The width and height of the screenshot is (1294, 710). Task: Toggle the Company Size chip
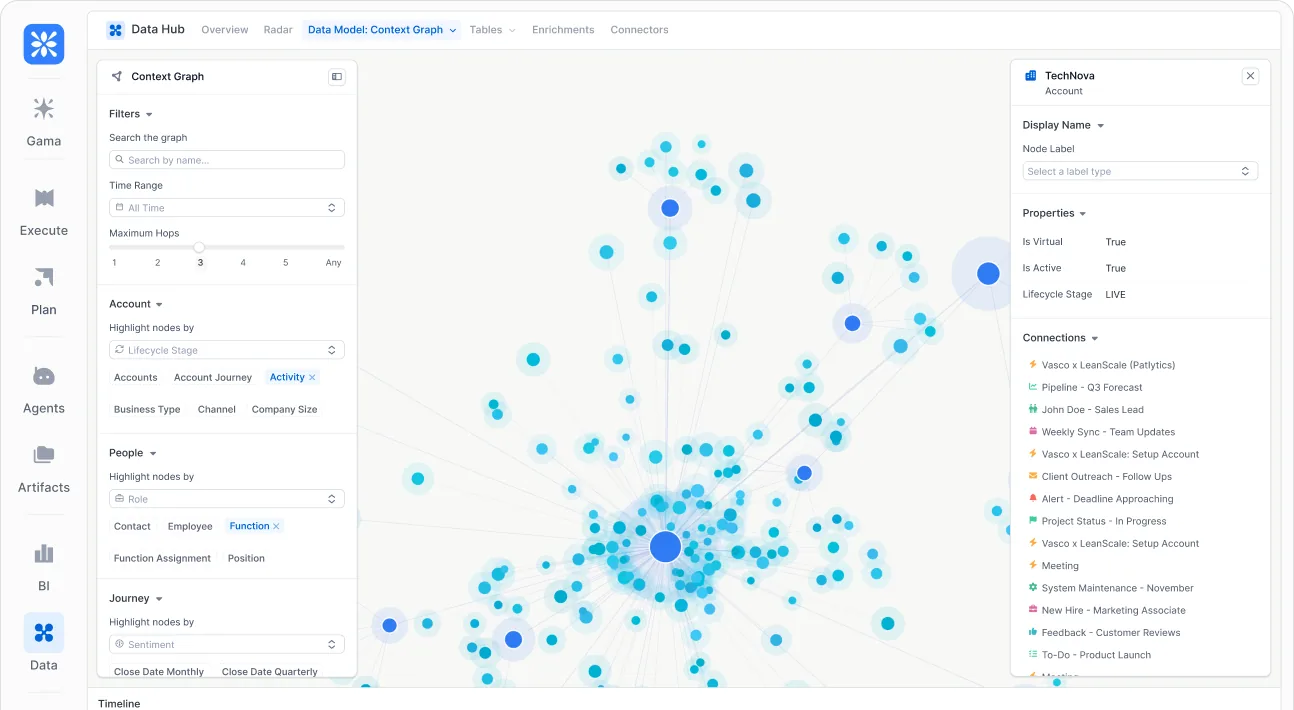[x=284, y=409]
